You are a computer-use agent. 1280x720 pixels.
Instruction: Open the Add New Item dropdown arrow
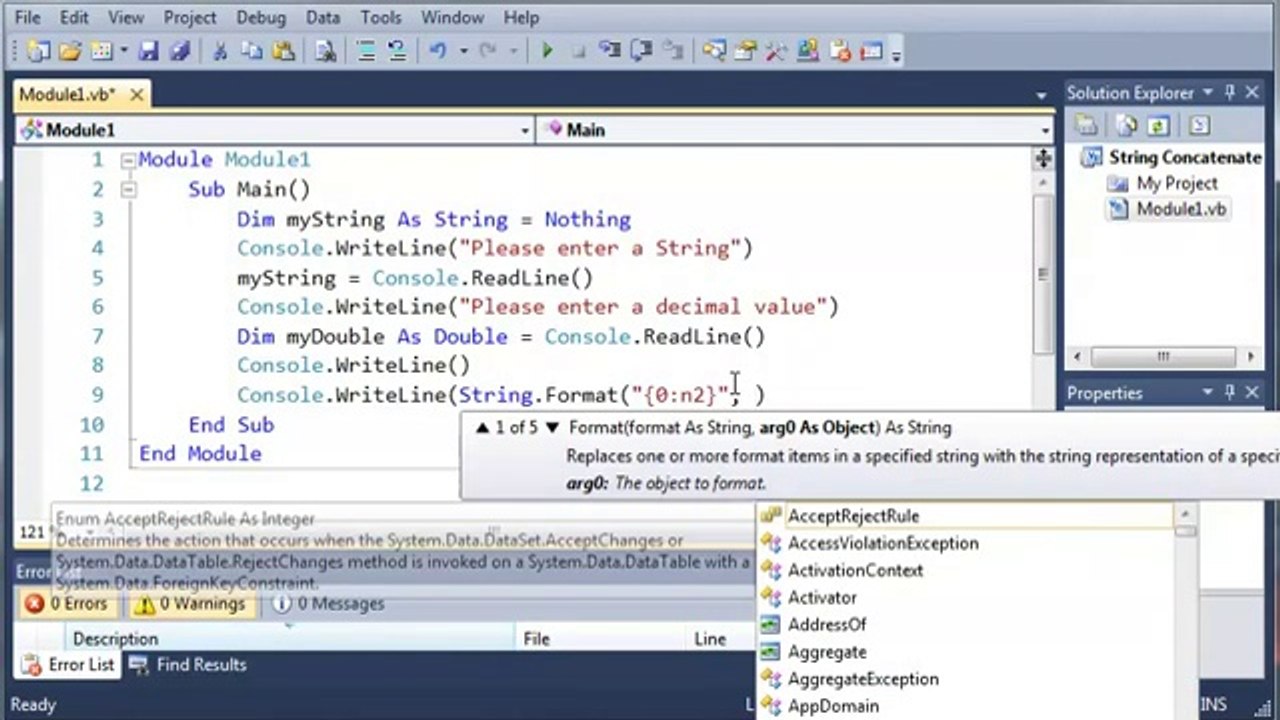(123, 51)
